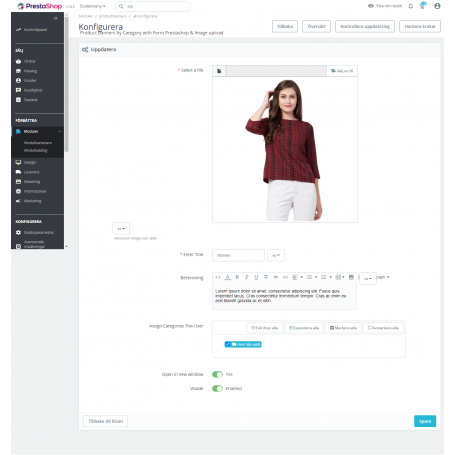Click the Katalog store icon in sidebar
455x455 pixels.
pyautogui.click(x=18, y=71)
